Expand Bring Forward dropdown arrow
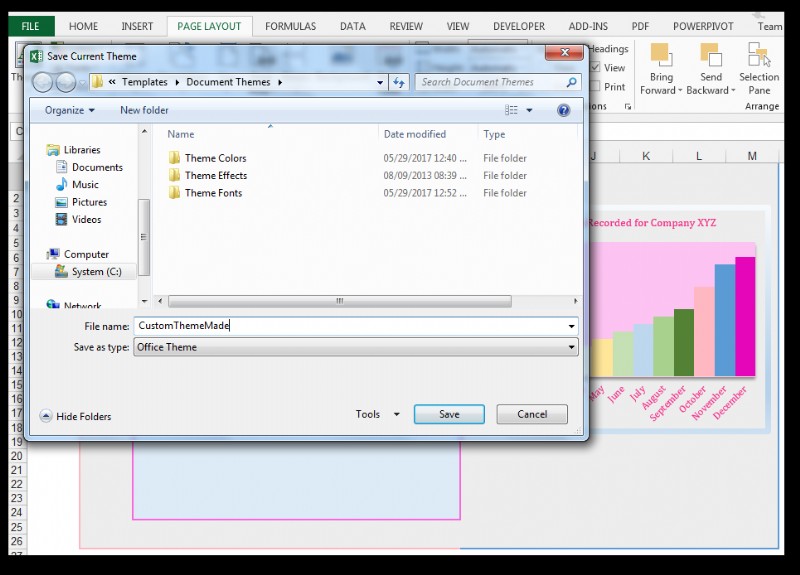This screenshot has height=575, width=800. point(680,90)
